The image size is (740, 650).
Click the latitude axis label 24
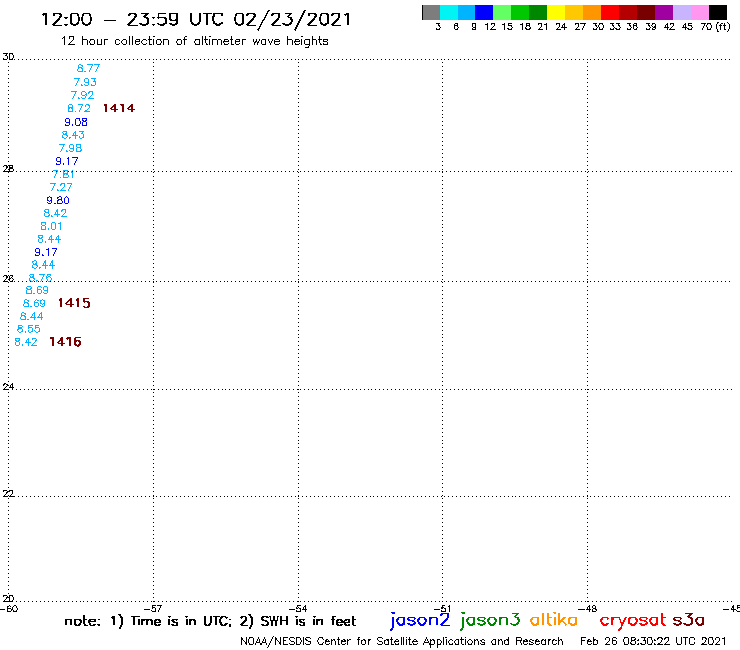coord(8,387)
